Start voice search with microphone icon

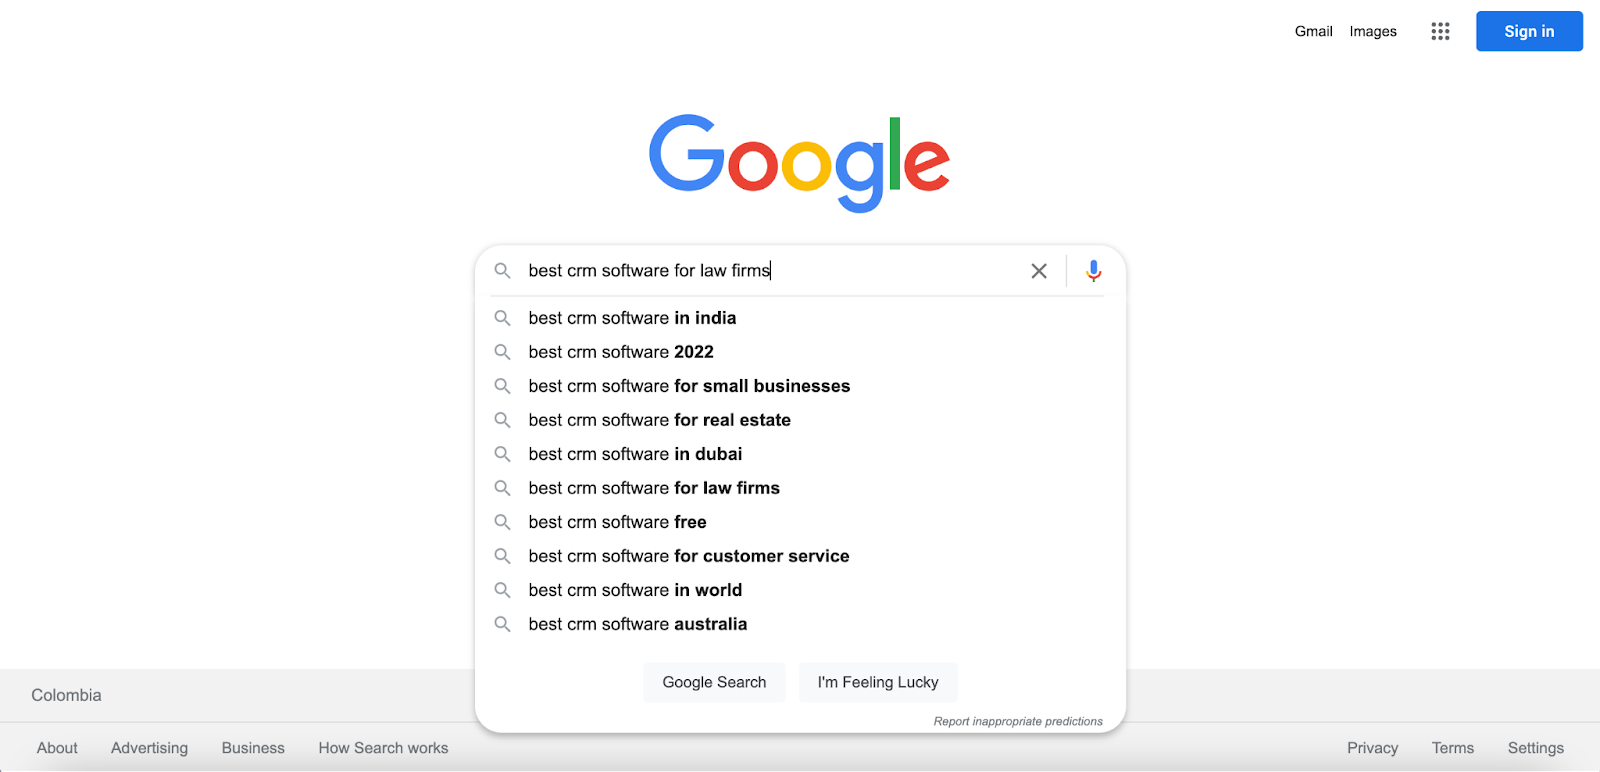tap(1094, 271)
